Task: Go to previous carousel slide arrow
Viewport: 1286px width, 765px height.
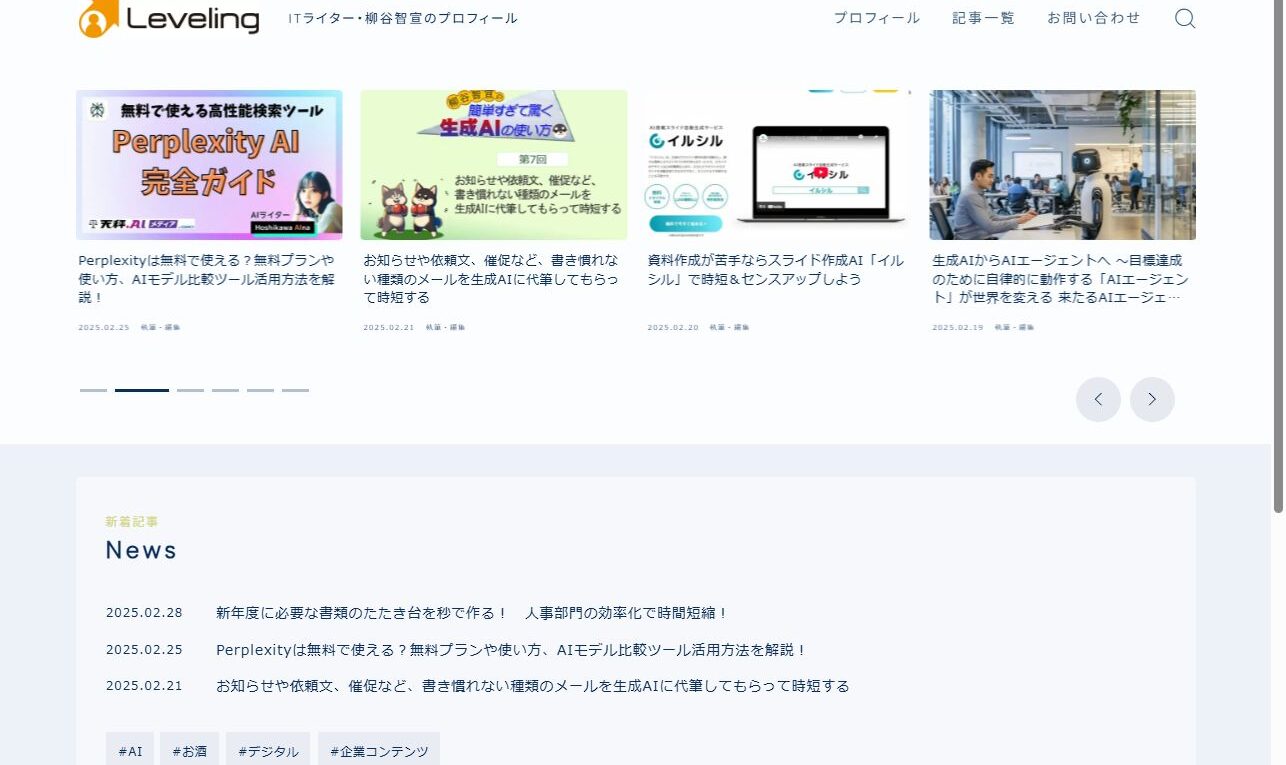Action: [1098, 399]
